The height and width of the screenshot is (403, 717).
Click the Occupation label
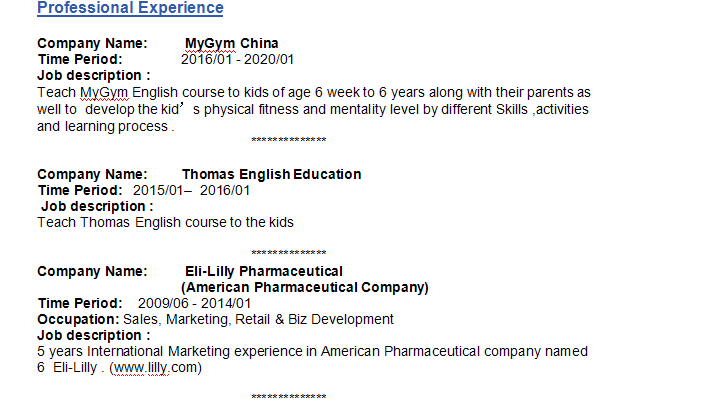(x=78, y=320)
